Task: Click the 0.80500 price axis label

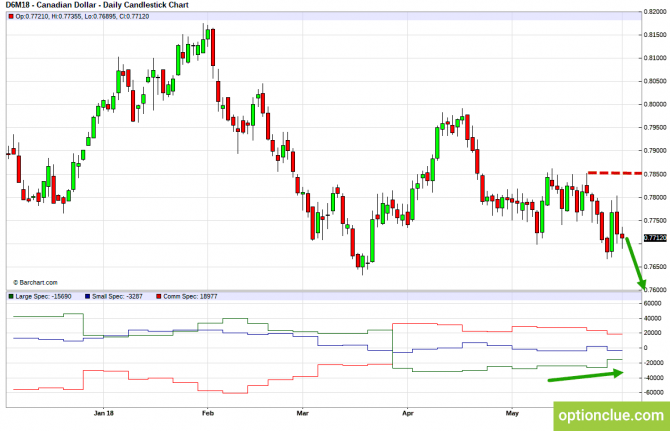Action: (655, 81)
